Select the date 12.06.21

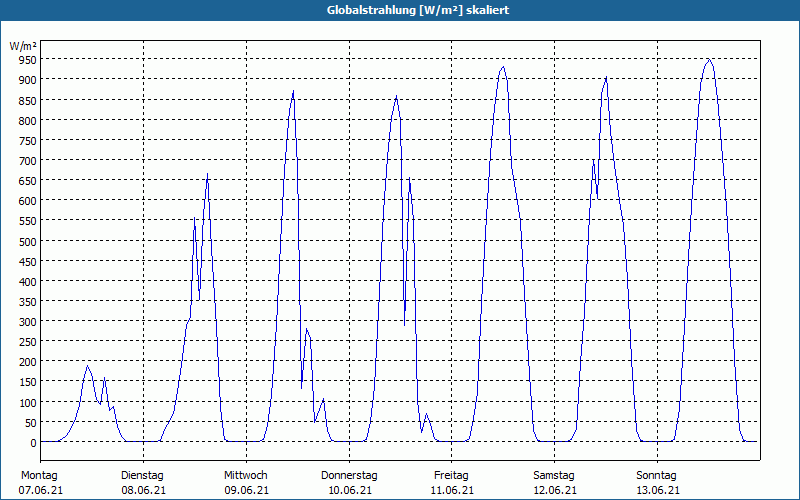(555, 490)
